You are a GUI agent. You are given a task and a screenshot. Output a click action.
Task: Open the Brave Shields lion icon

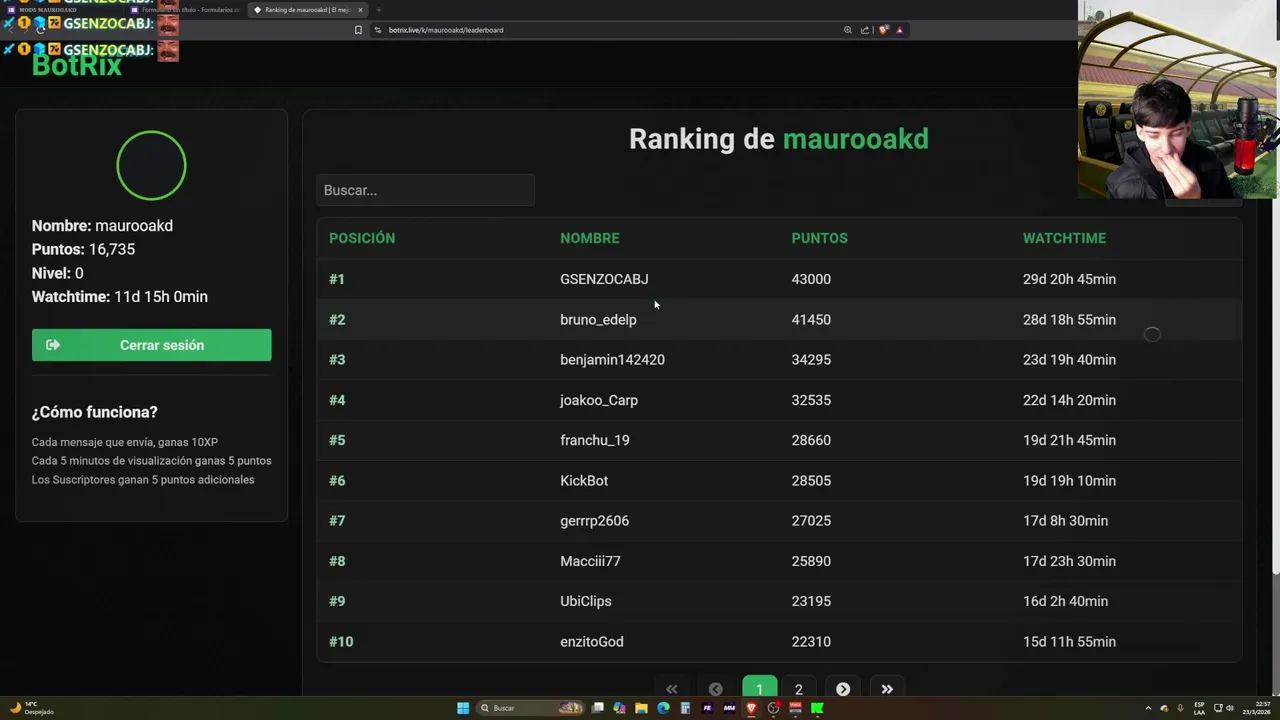pyautogui.click(x=883, y=30)
